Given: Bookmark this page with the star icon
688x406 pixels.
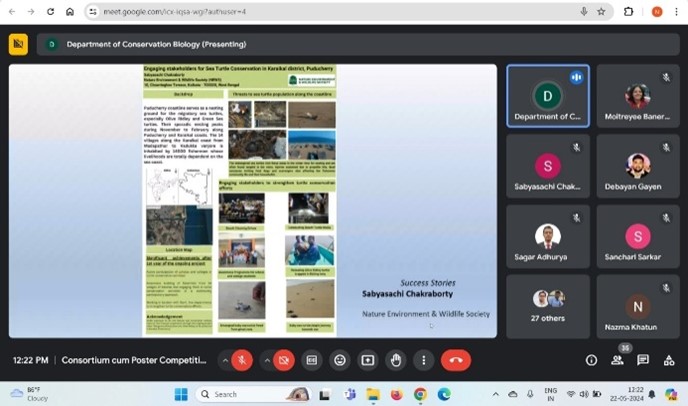Looking at the screenshot, I should [x=601, y=12].
